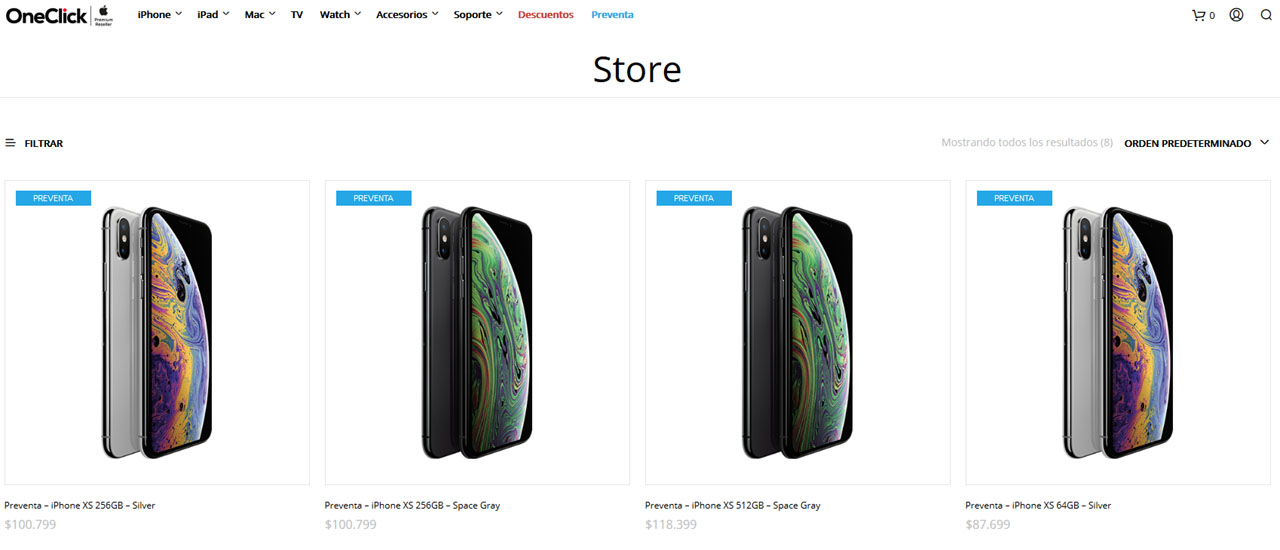1280x550 pixels.
Task: Expand the Mac menu dropdown
Action: point(260,15)
